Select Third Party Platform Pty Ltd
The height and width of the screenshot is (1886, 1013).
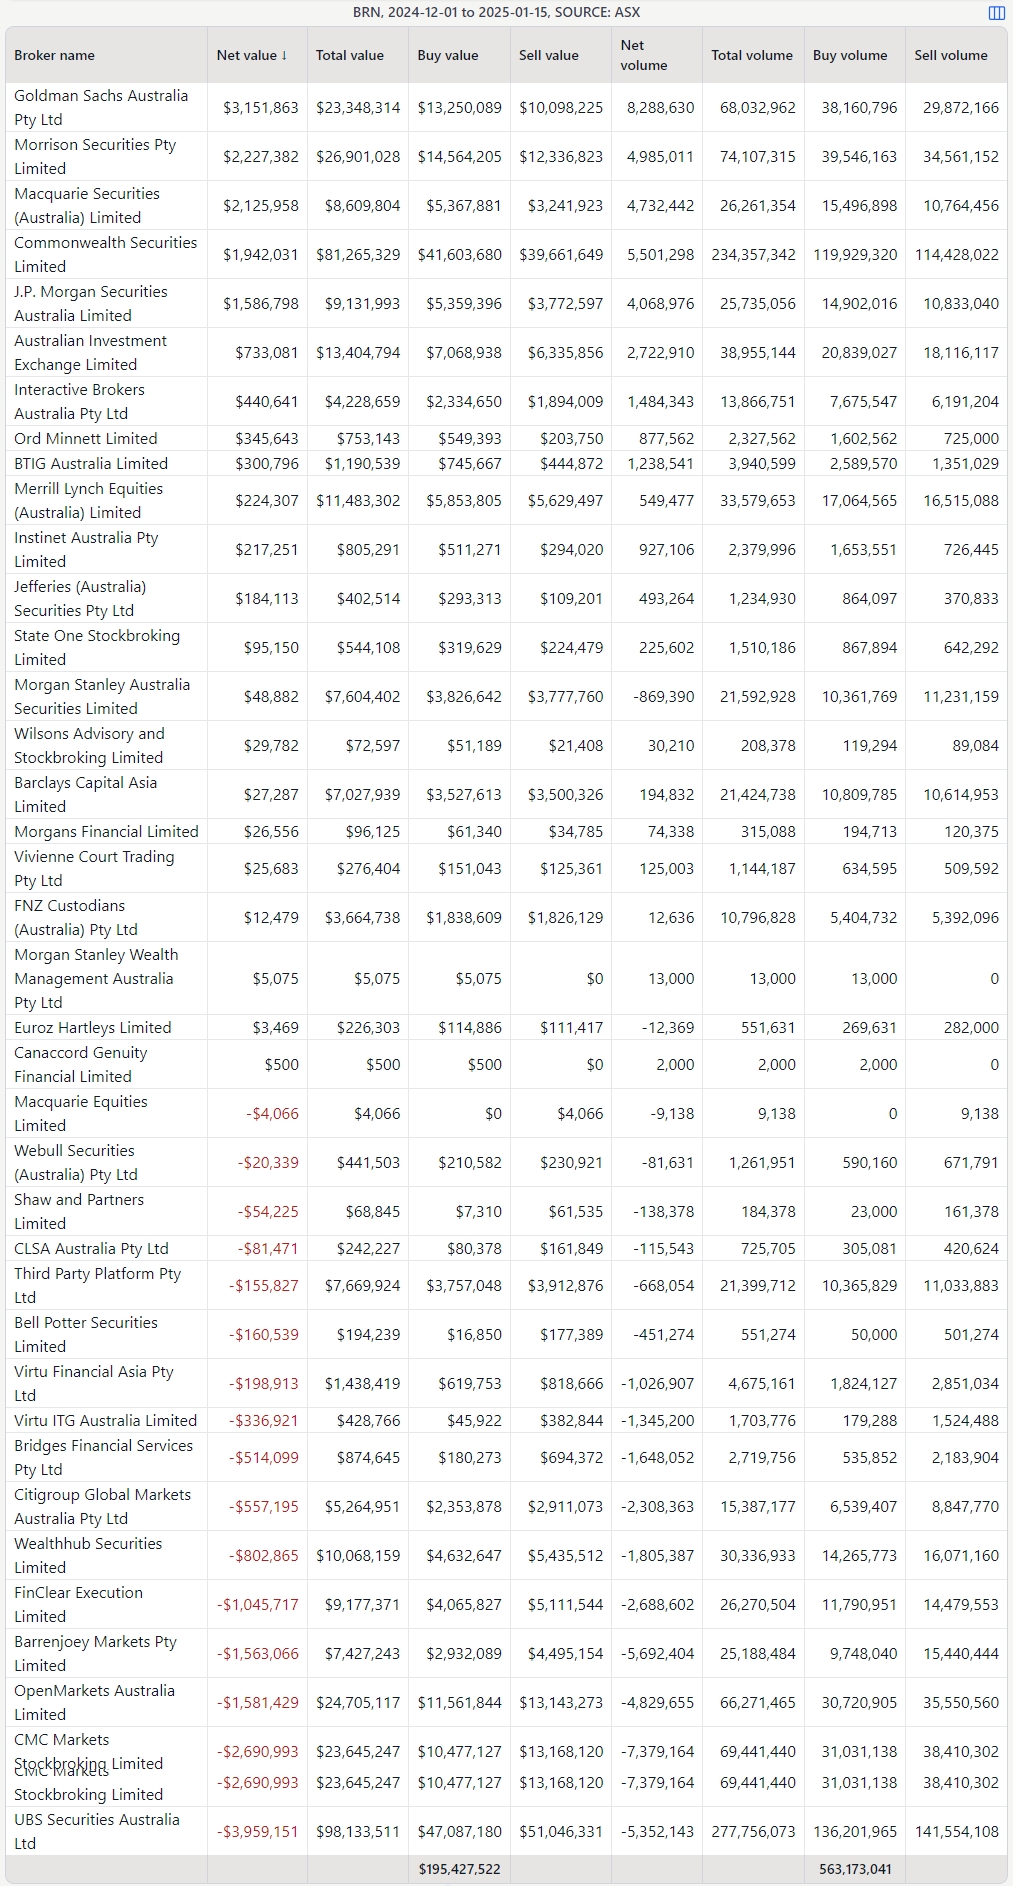[x=97, y=1285]
